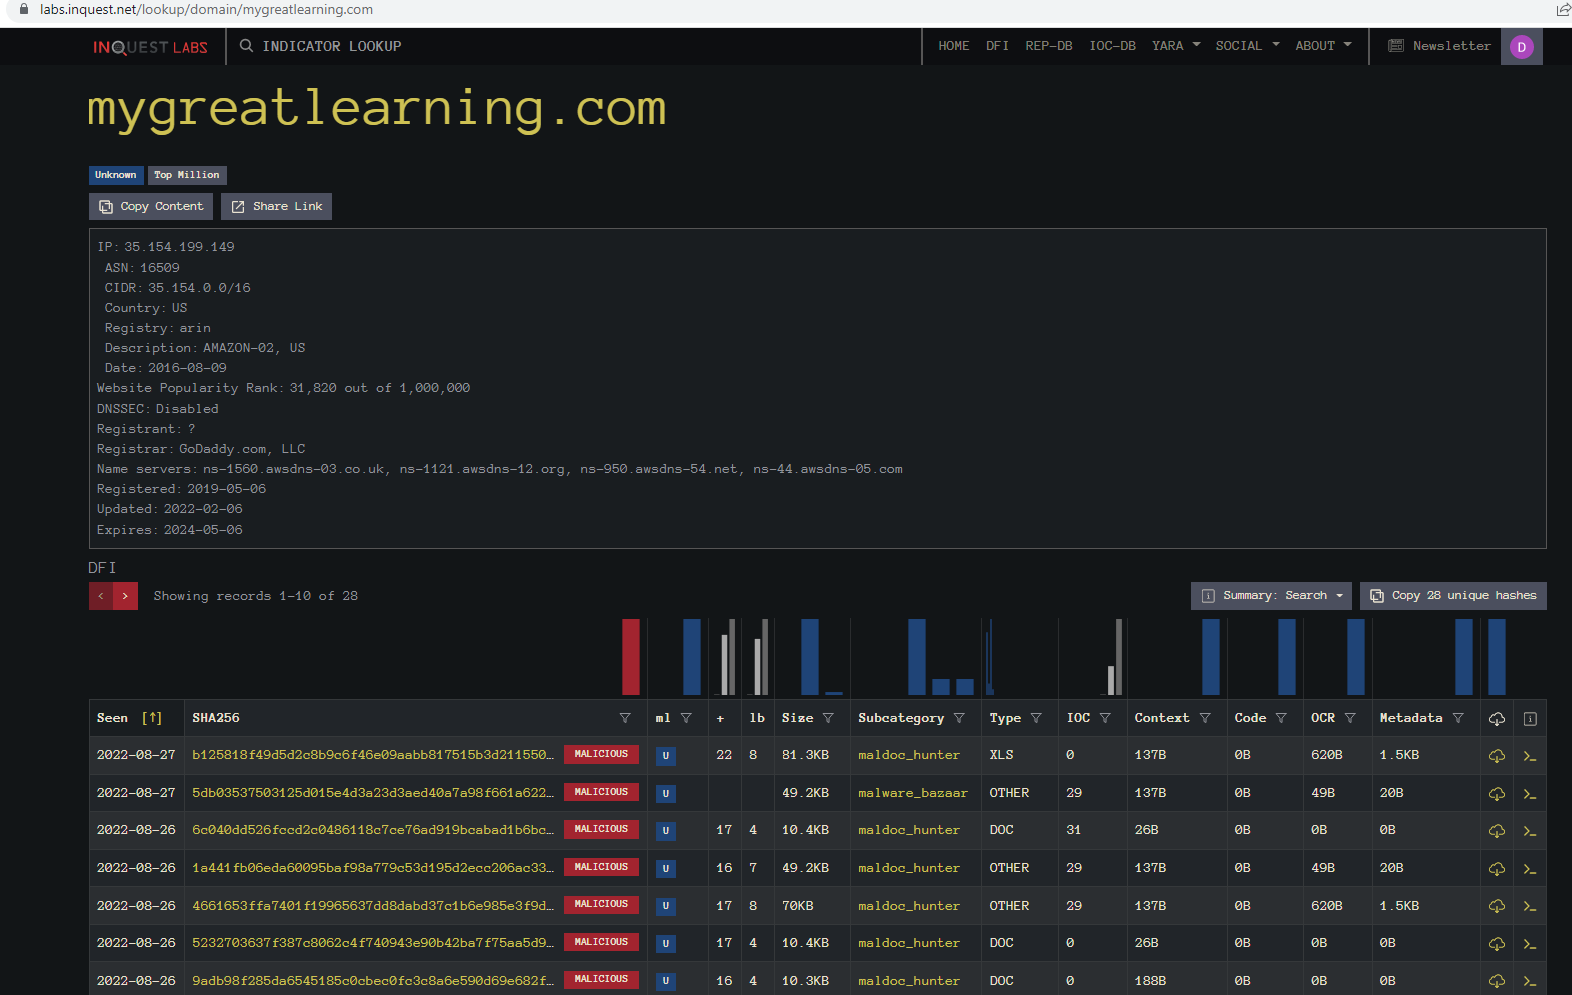Click the red bar in SHA256 histogram
Image resolution: width=1572 pixels, height=995 pixels.
[630, 657]
